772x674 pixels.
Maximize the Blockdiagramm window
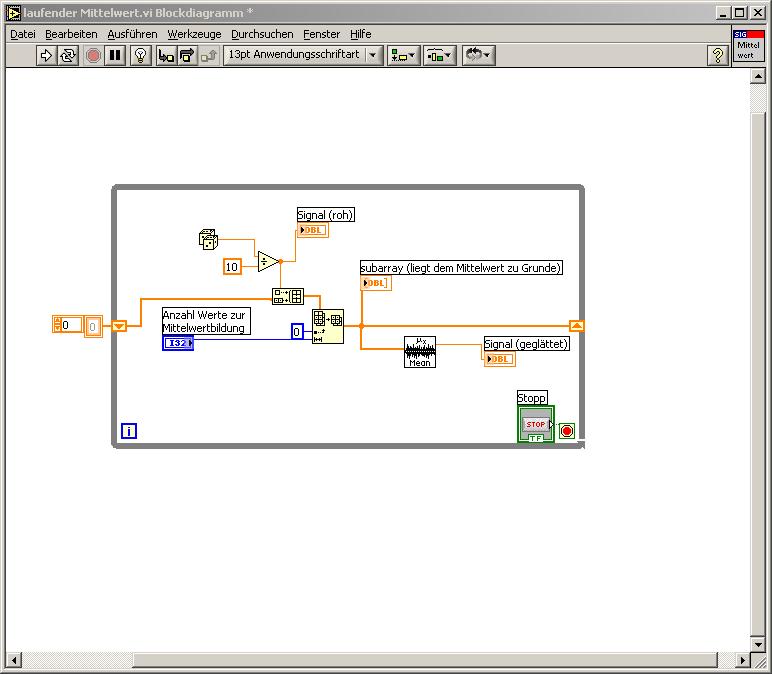740,13
